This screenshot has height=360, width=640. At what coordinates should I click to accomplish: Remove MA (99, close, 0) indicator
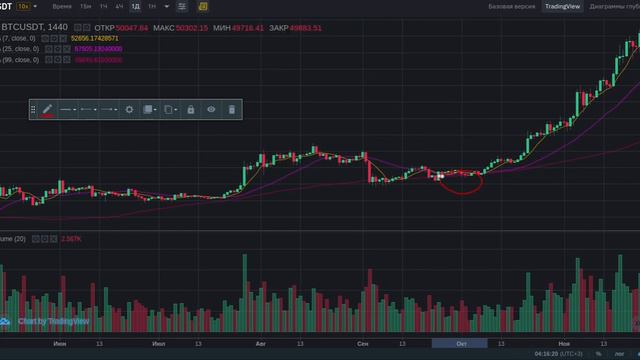[x=67, y=60]
